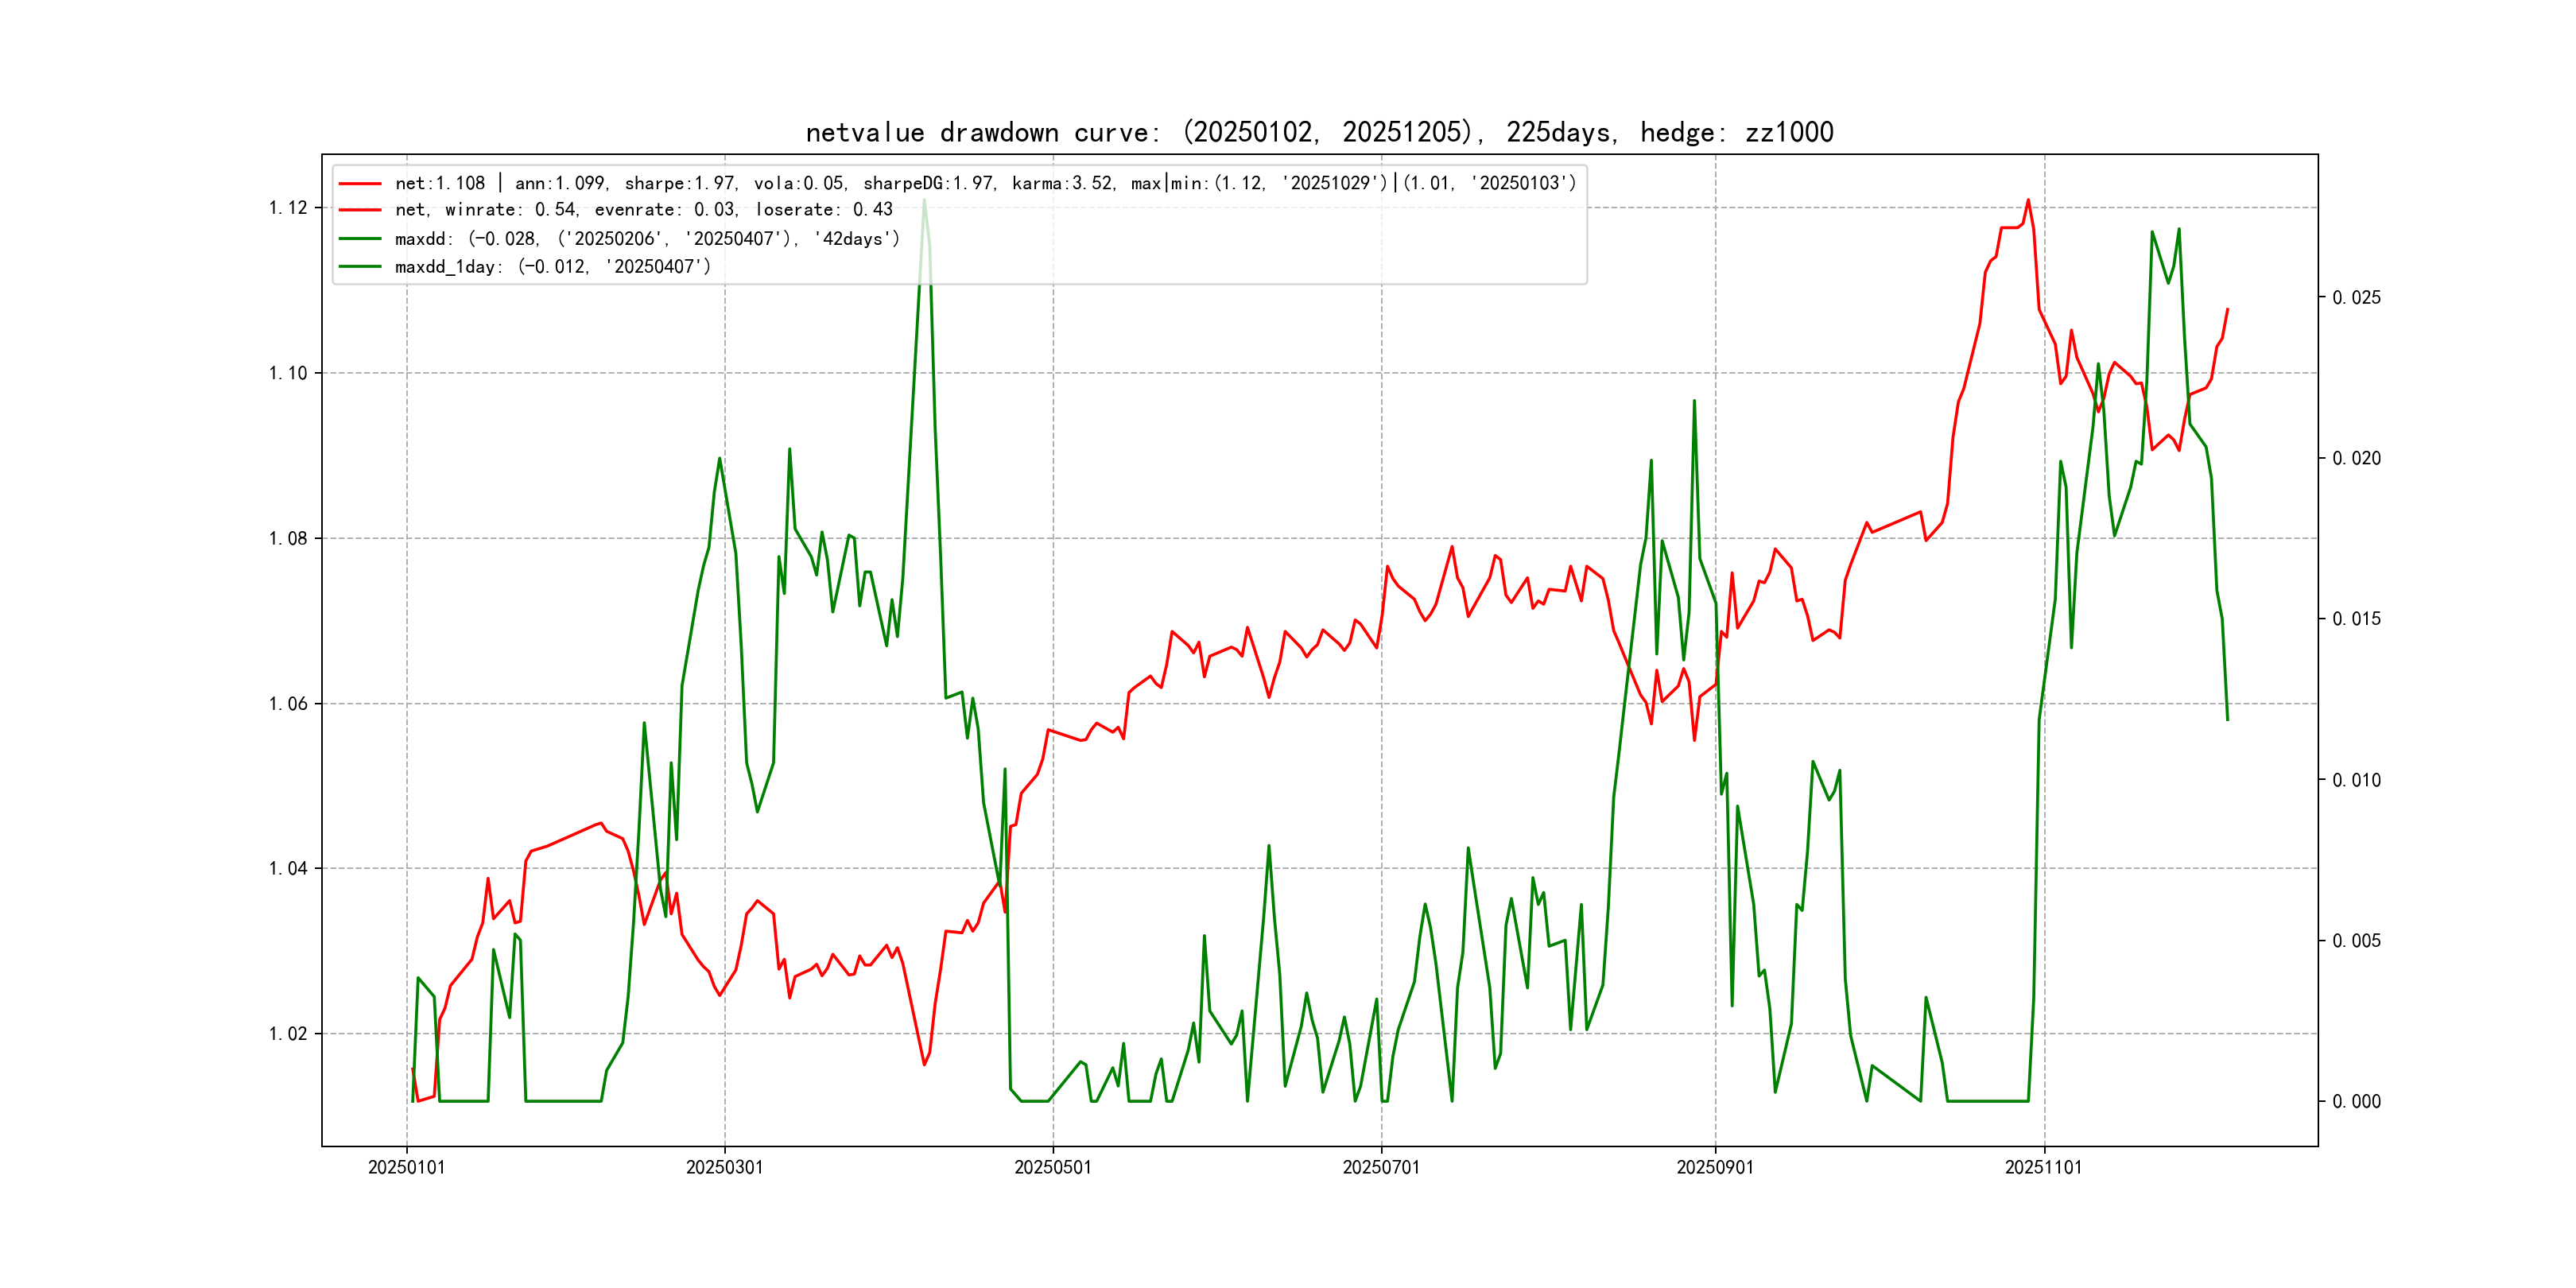The width and height of the screenshot is (2576, 1288).
Task: Click the green maxdd legend line swatch
Action: (360, 239)
